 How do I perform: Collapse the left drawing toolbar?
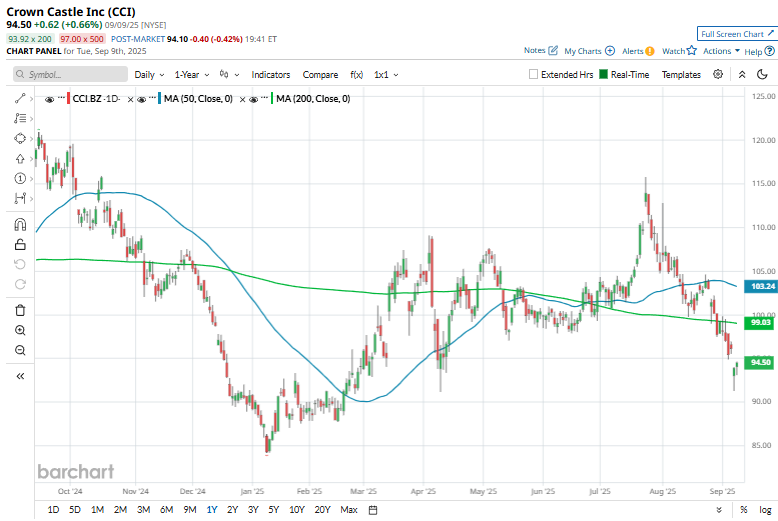click(x=20, y=376)
